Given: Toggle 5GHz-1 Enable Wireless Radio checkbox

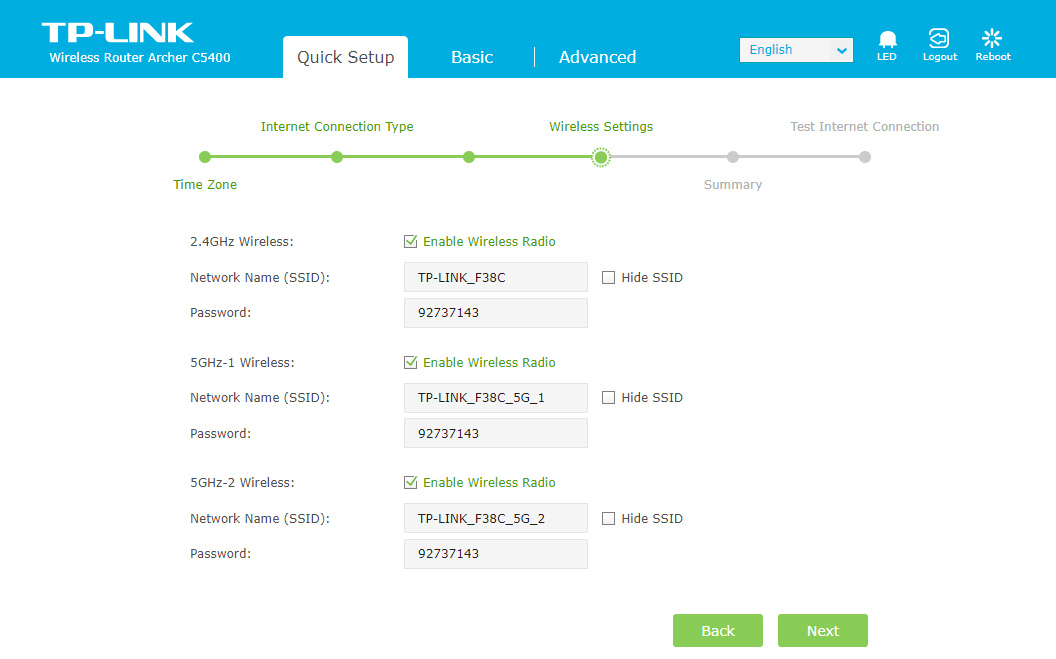Looking at the screenshot, I should (x=411, y=363).
